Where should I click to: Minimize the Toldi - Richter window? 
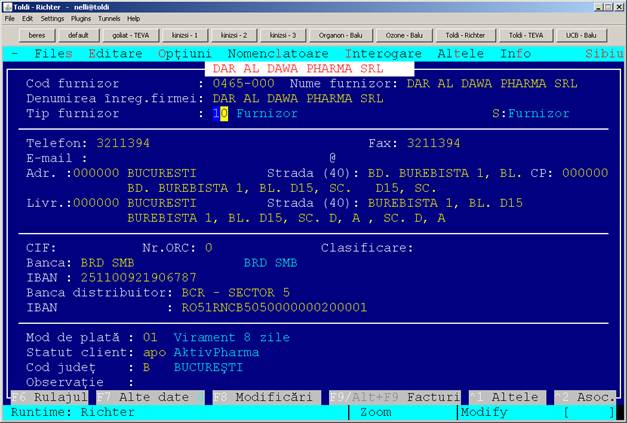[598, 7]
